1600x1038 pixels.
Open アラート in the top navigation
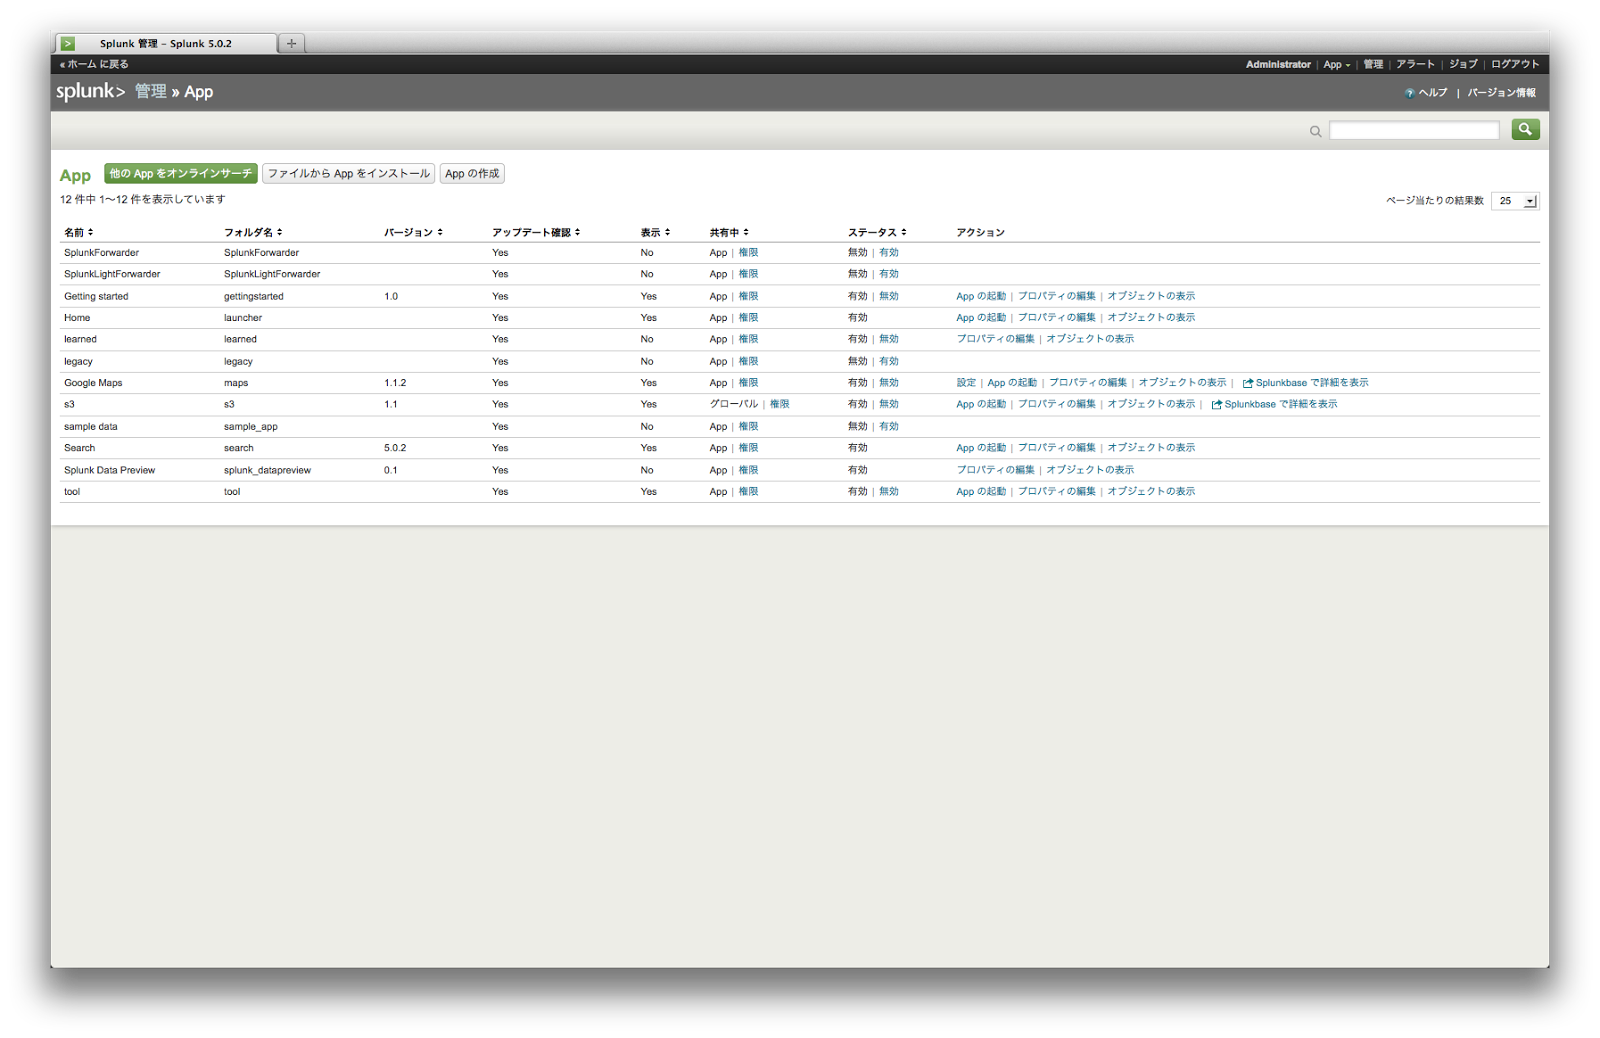[x=1415, y=64]
